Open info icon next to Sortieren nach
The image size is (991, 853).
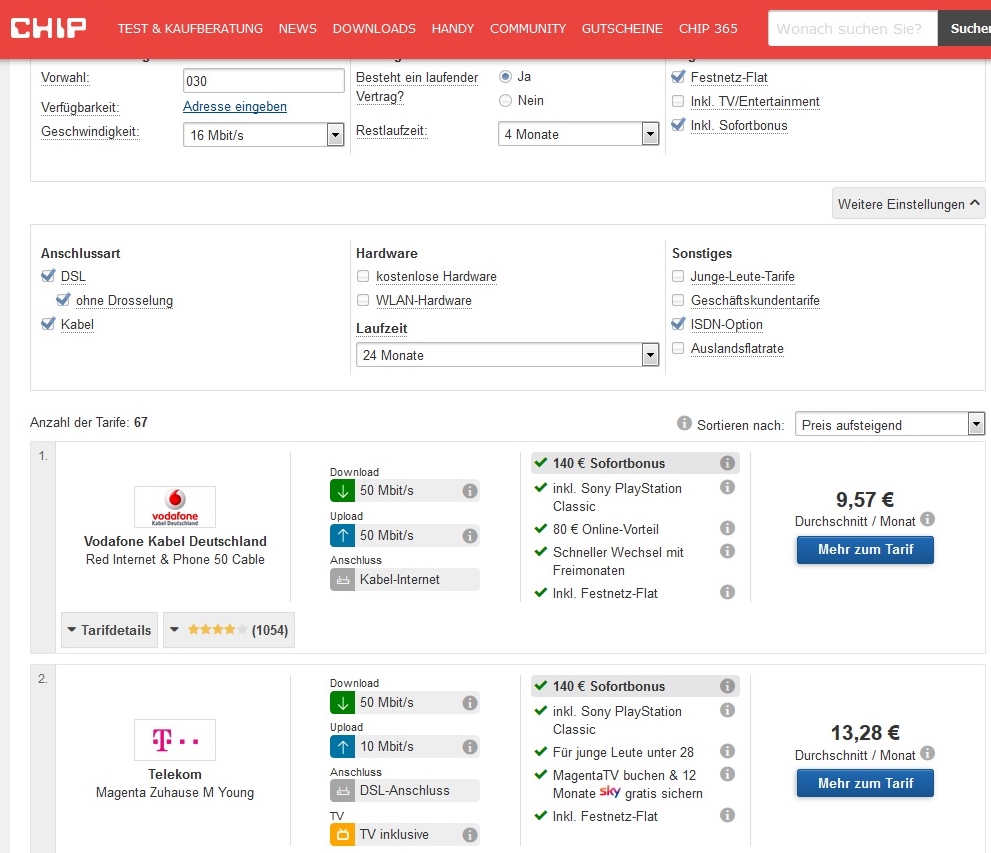click(x=684, y=423)
